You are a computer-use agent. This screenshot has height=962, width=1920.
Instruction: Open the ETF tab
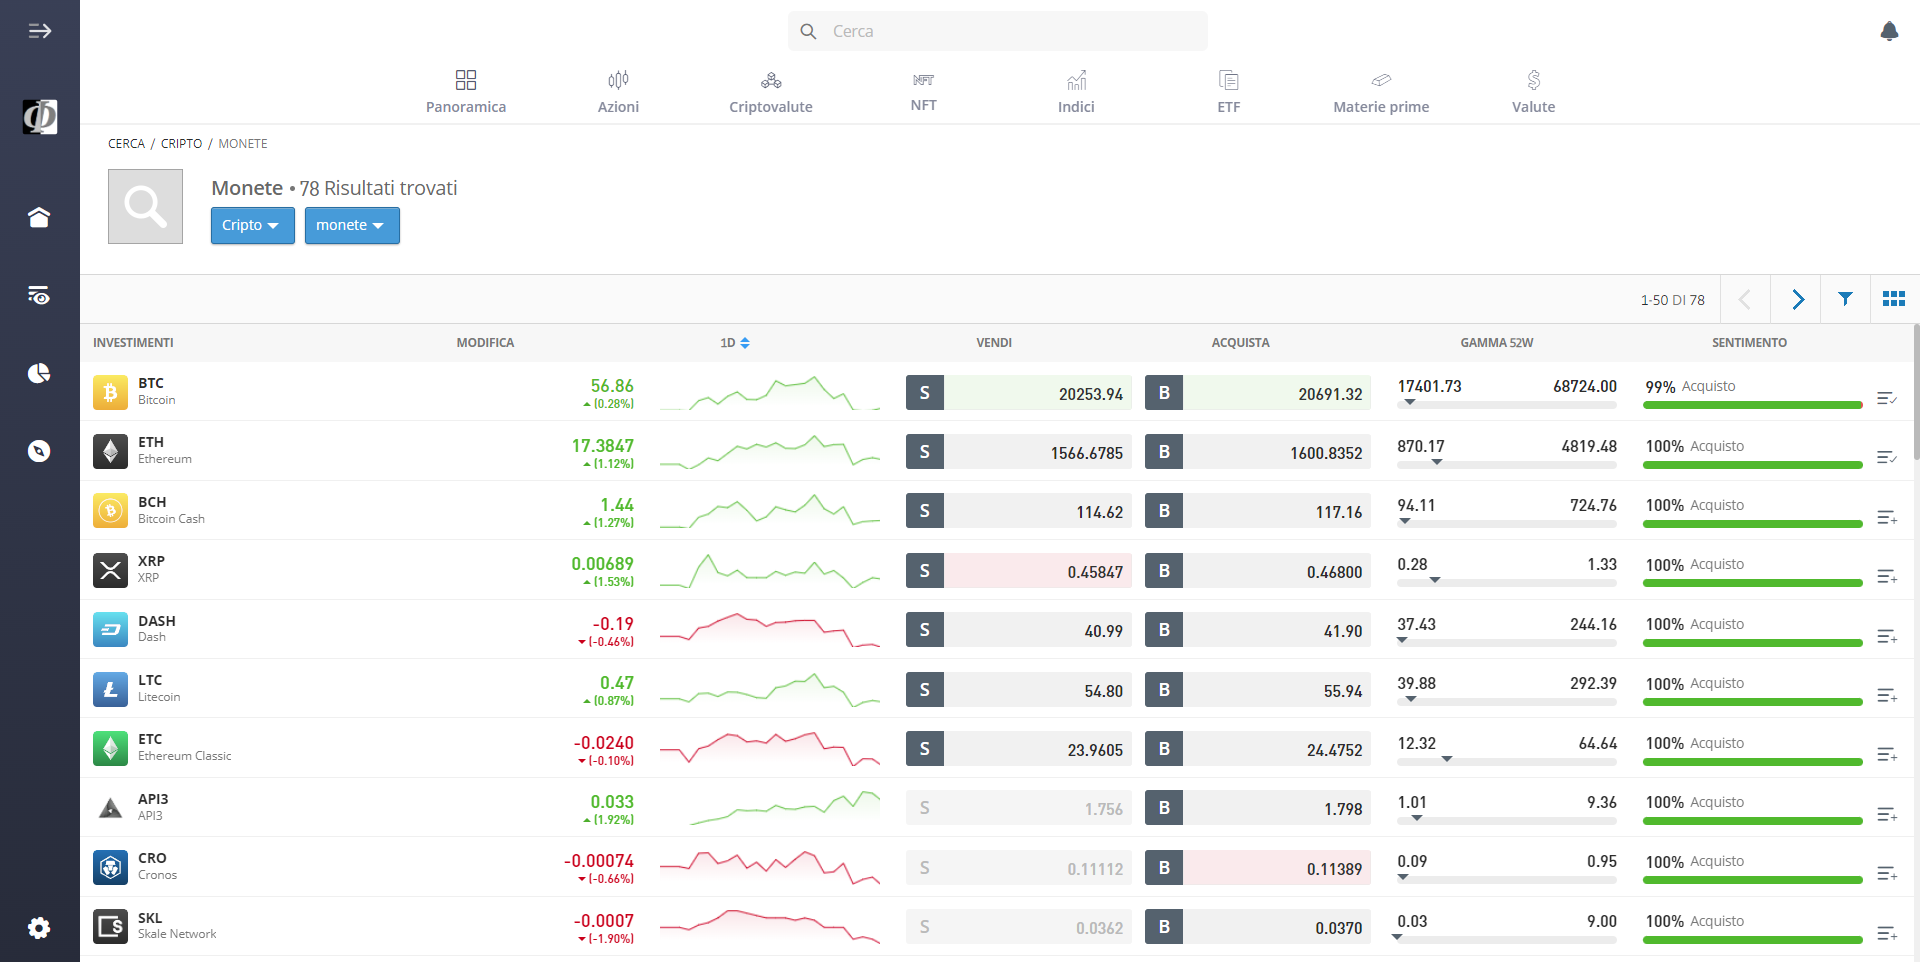(x=1229, y=92)
